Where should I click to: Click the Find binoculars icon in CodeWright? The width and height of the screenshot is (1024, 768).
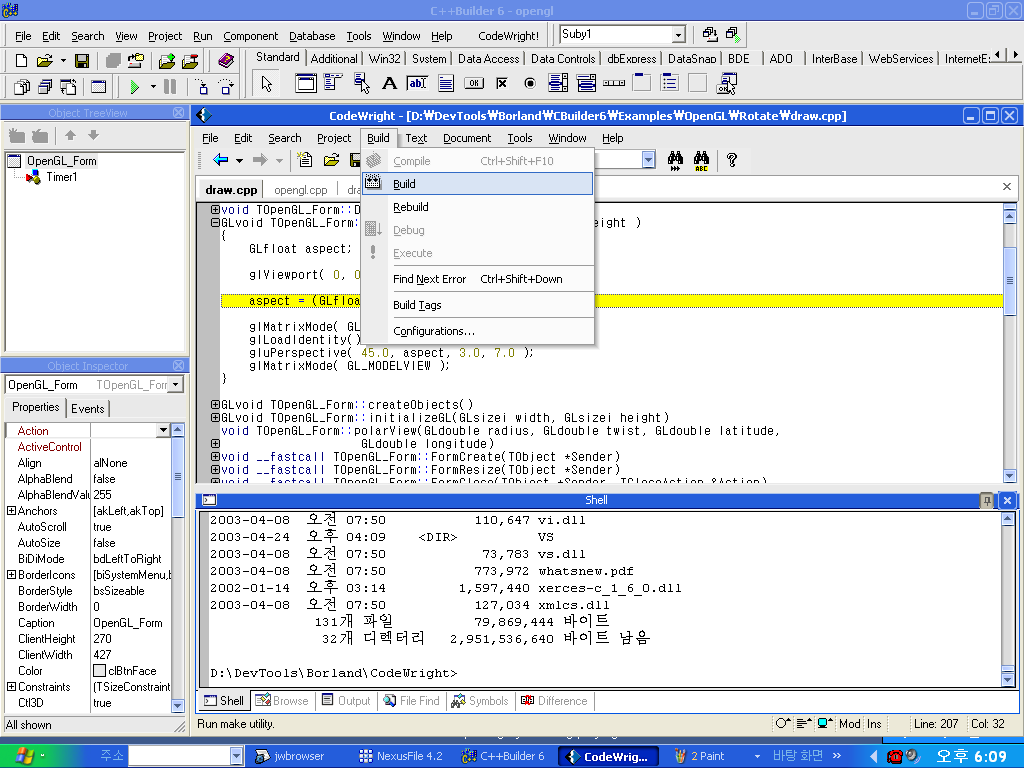pyautogui.click(x=675, y=160)
